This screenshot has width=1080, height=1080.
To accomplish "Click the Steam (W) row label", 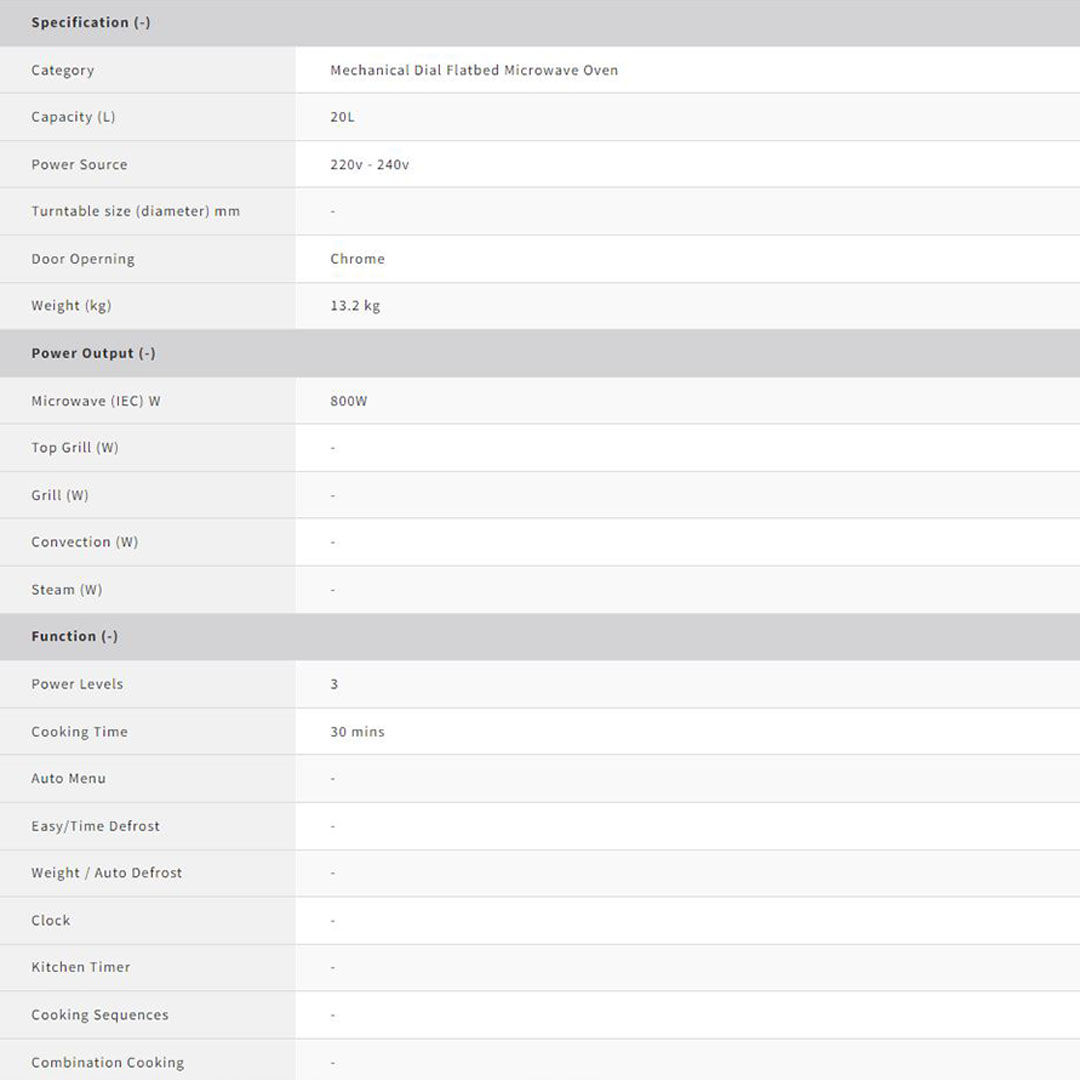I will tap(66, 590).
